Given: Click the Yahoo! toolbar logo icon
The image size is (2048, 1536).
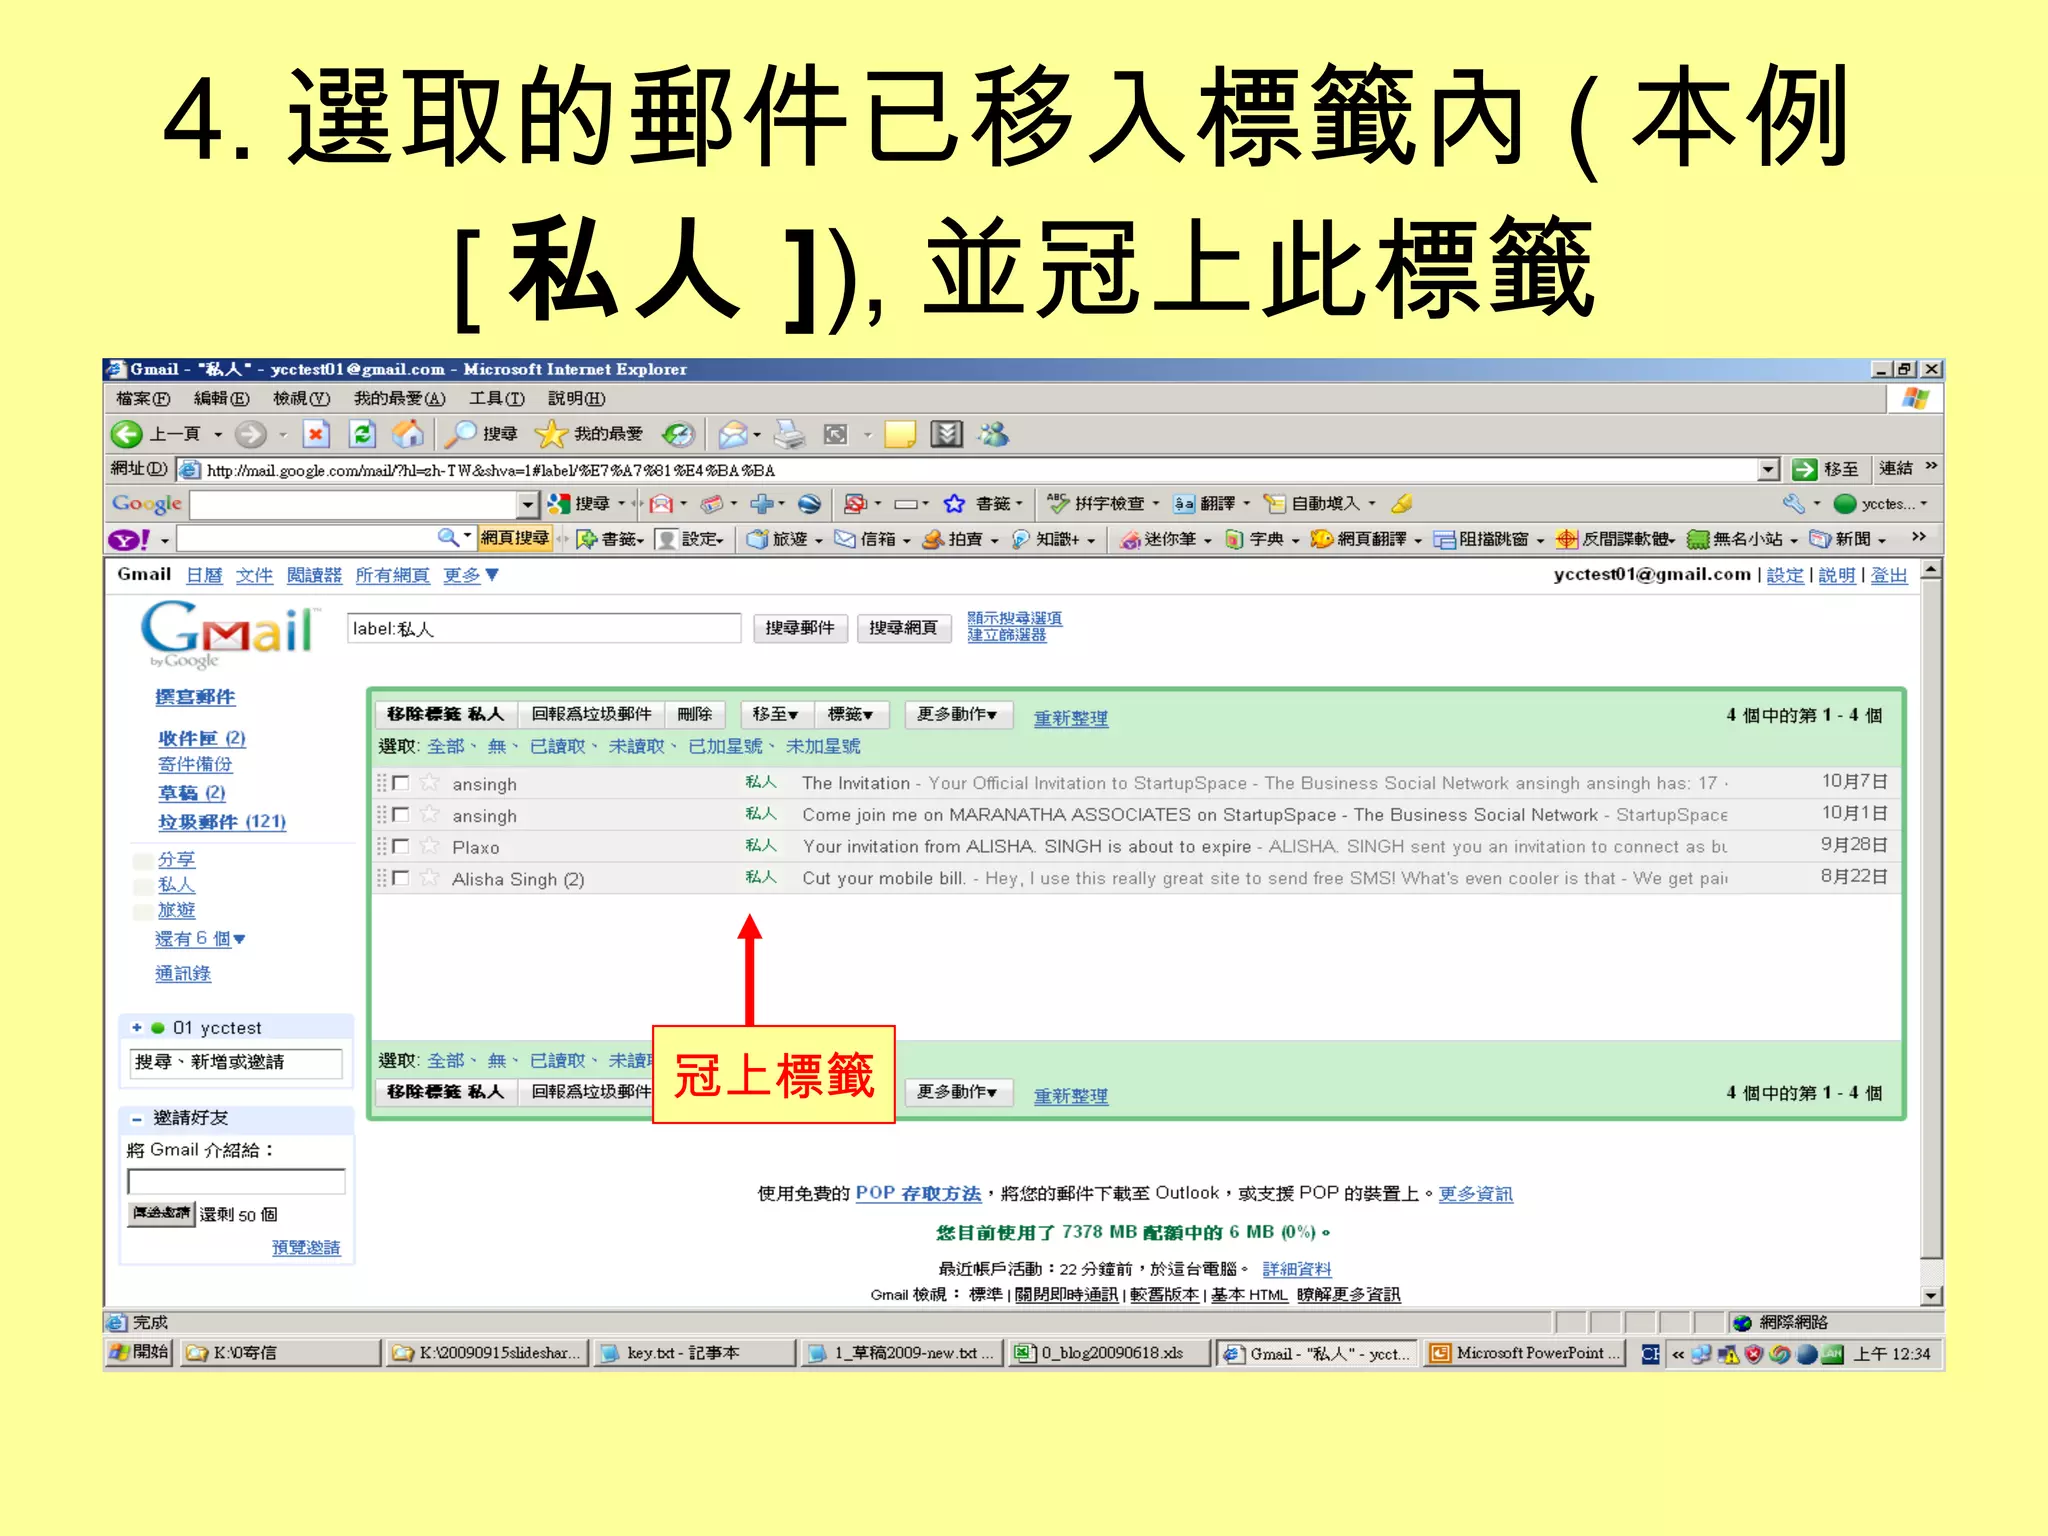Looking at the screenshot, I should pos(130,540).
